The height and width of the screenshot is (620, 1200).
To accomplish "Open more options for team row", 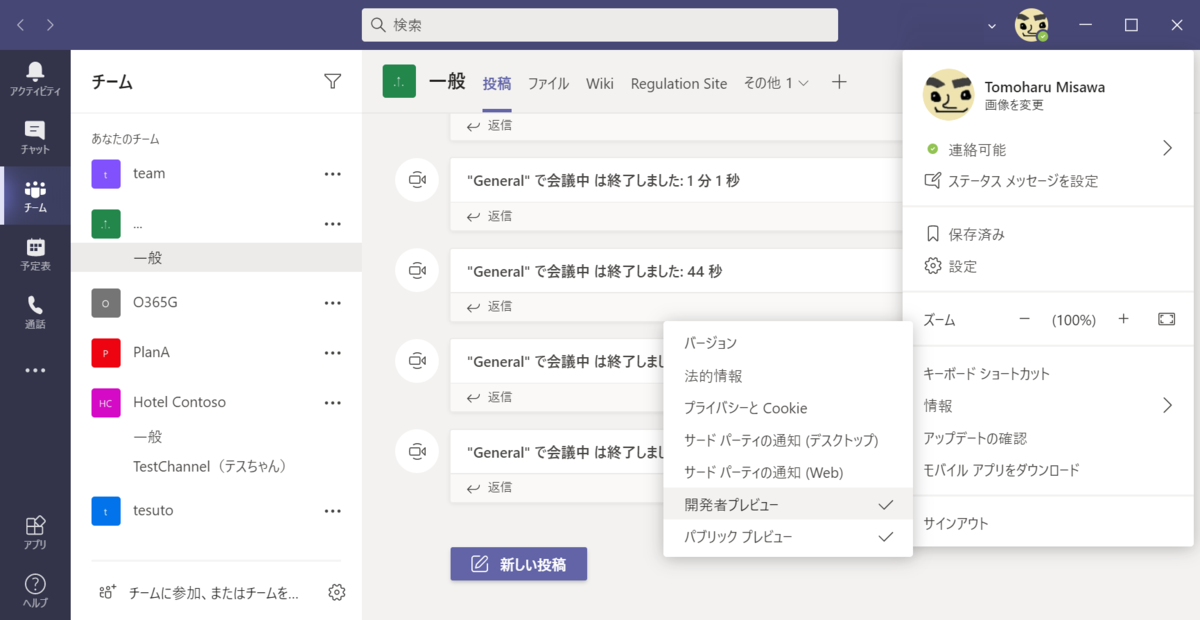I will coord(333,173).
